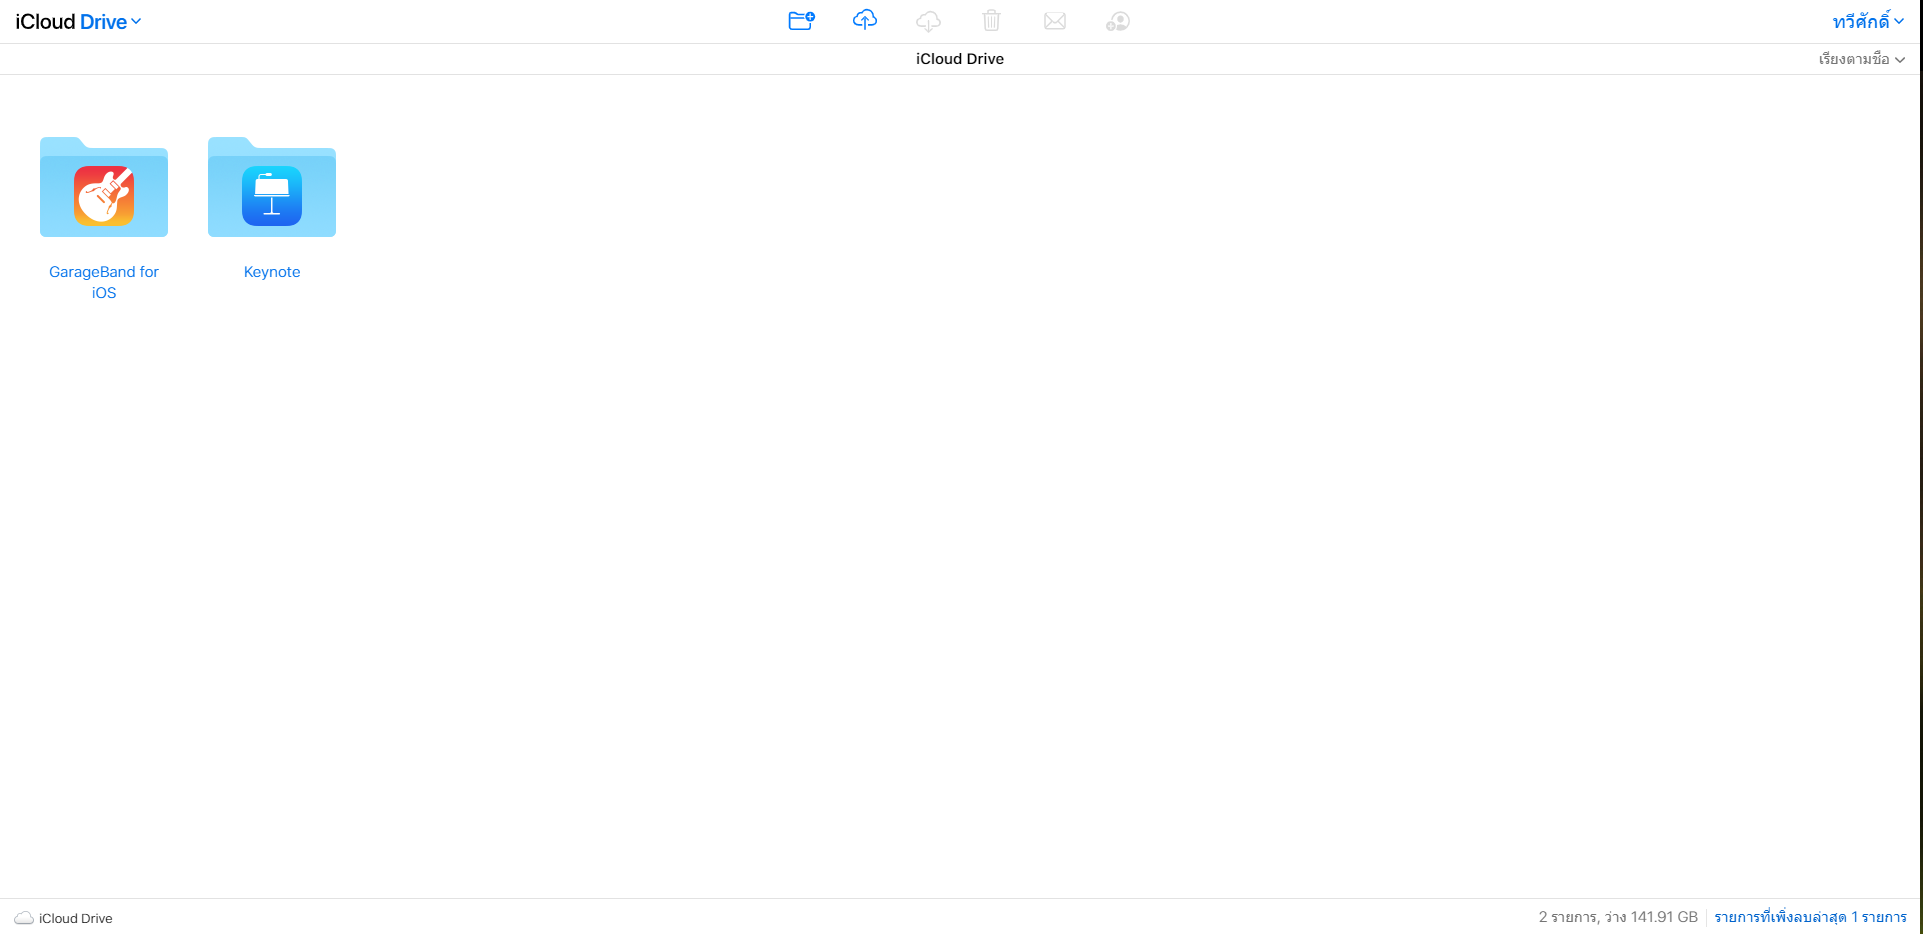The width and height of the screenshot is (1923, 934).
Task: Click the iCloud Drive title in header
Action: pos(960,59)
